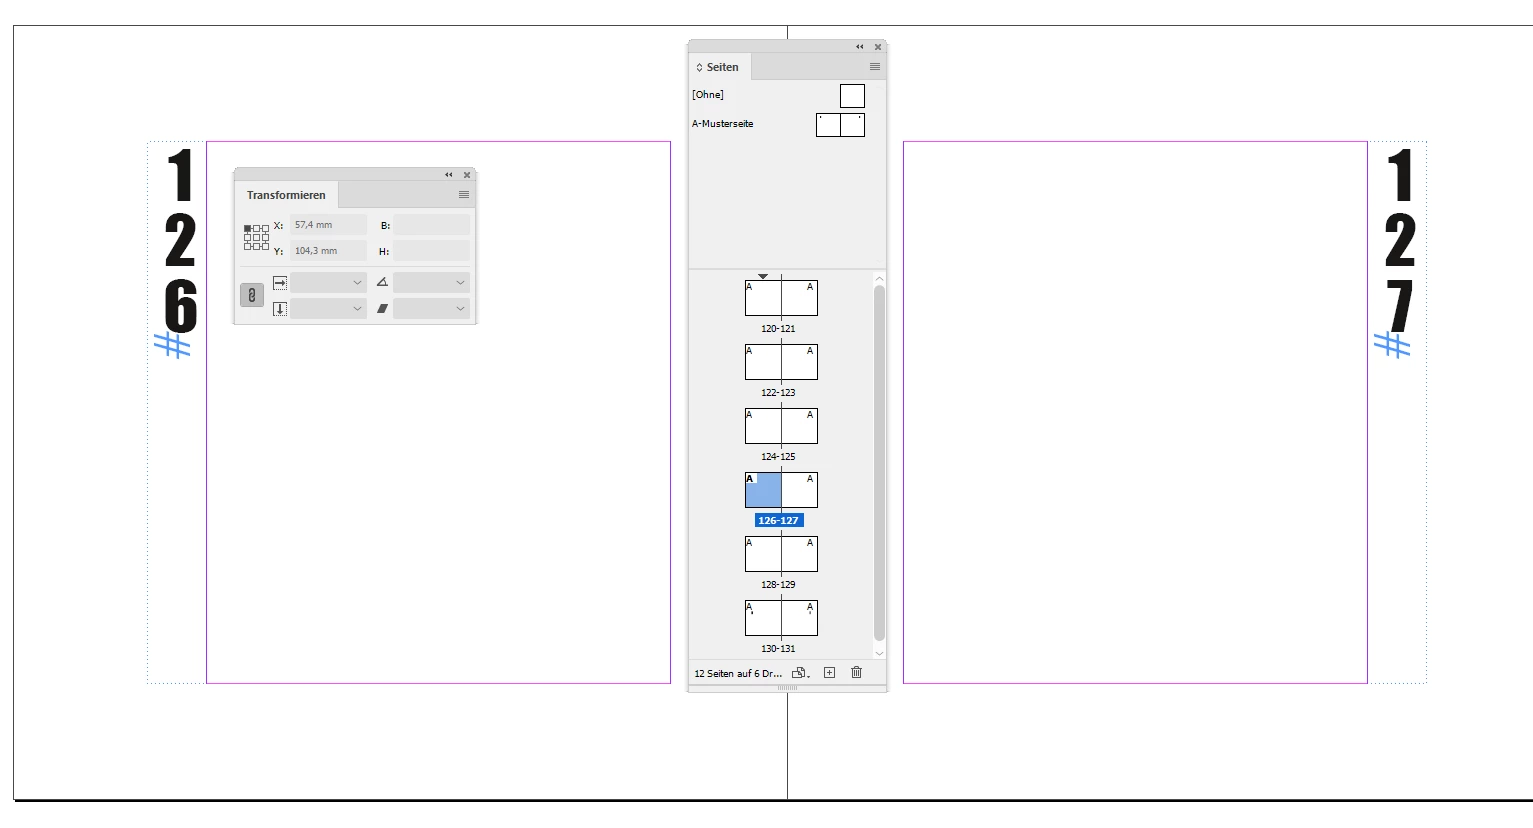The image size is (1533, 828).
Task: Click the B width input field
Action: (x=431, y=225)
